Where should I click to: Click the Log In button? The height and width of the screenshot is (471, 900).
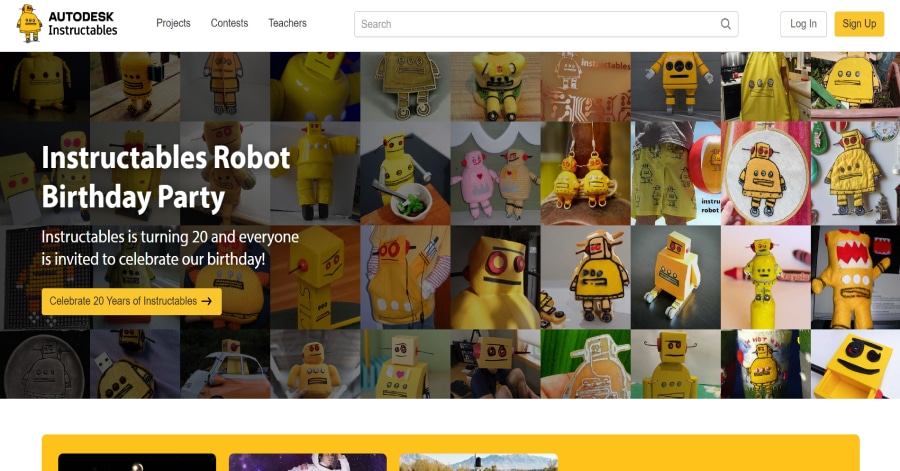[x=803, y=24]
